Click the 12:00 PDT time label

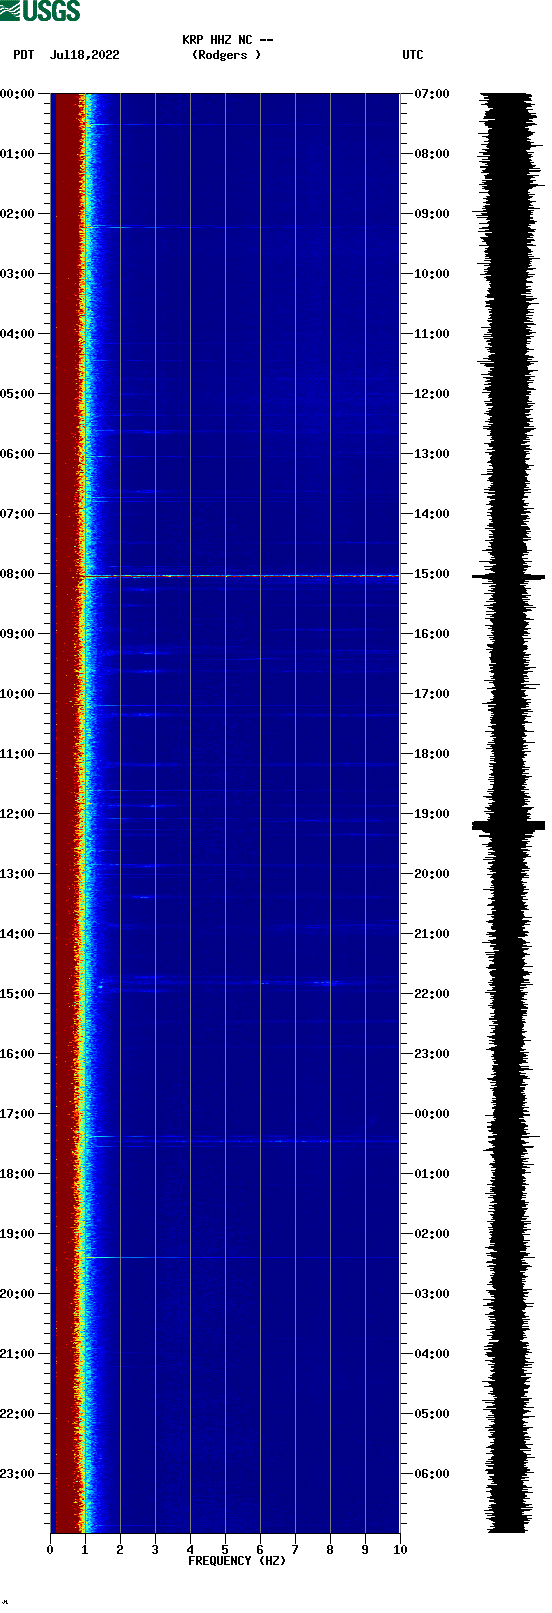pyautogui.click(x=18, y=814)
